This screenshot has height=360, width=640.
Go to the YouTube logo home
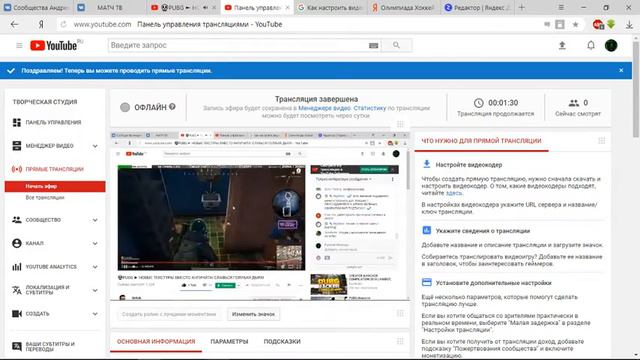point(54,45)
